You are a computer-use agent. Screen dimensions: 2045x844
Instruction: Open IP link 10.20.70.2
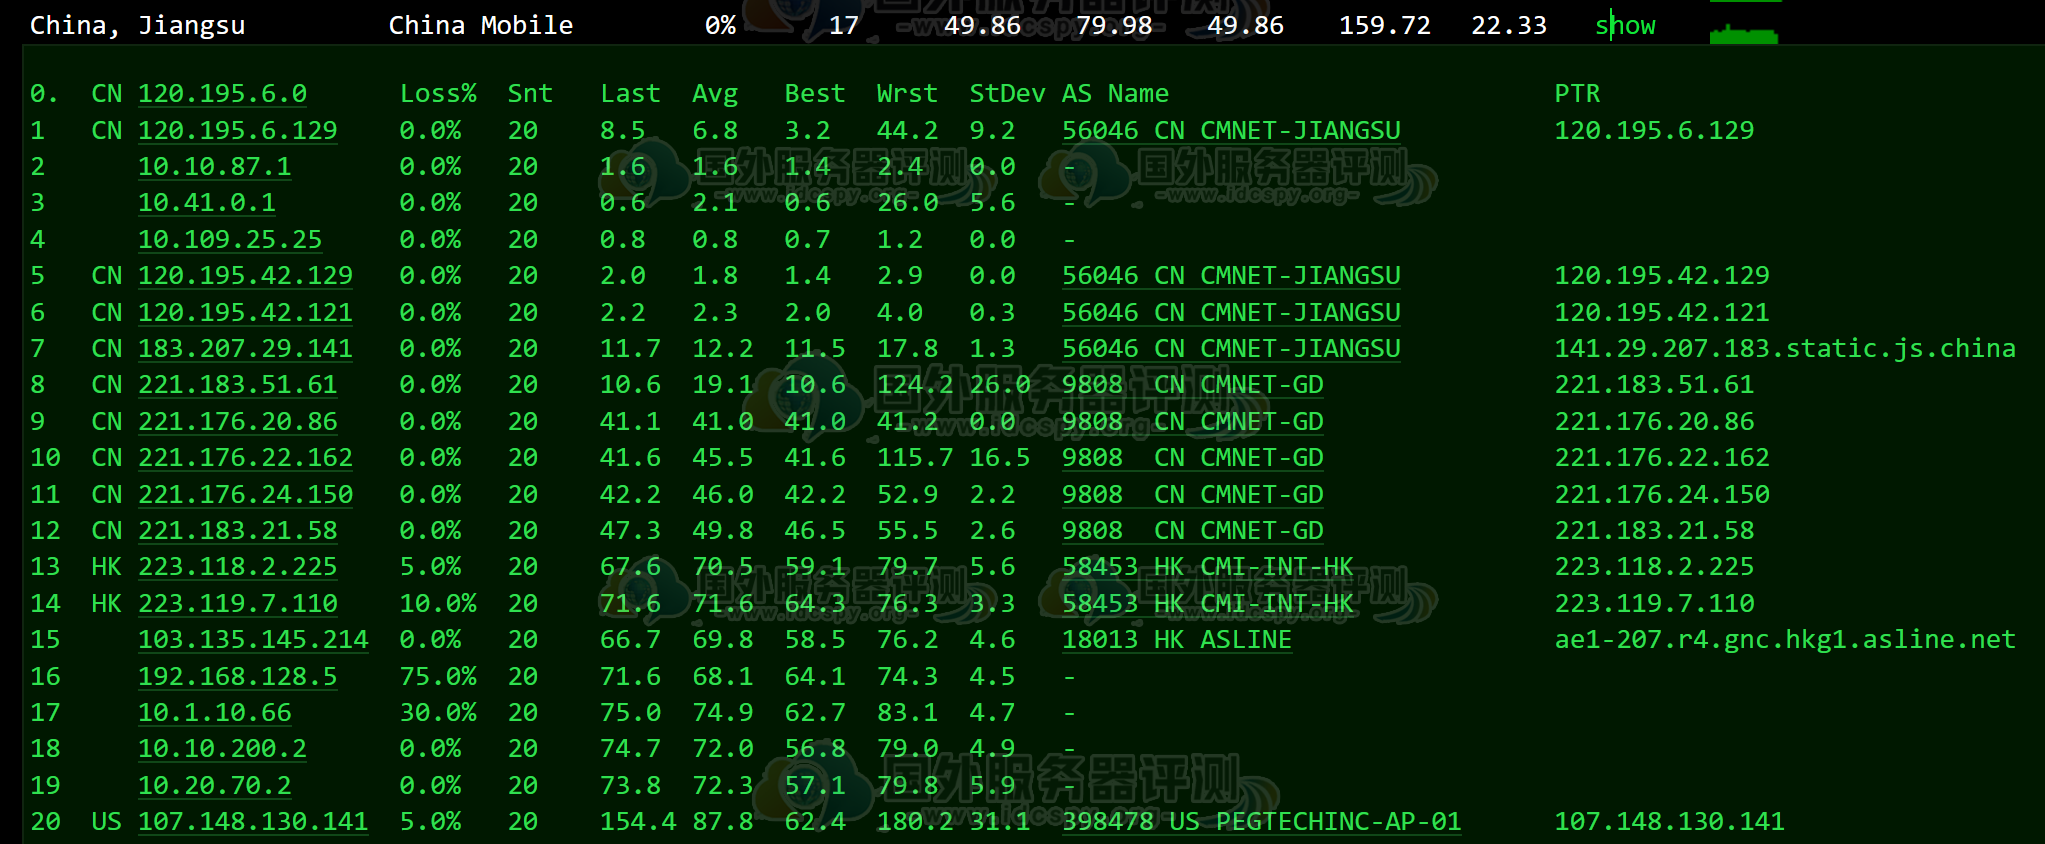[215, 786]
